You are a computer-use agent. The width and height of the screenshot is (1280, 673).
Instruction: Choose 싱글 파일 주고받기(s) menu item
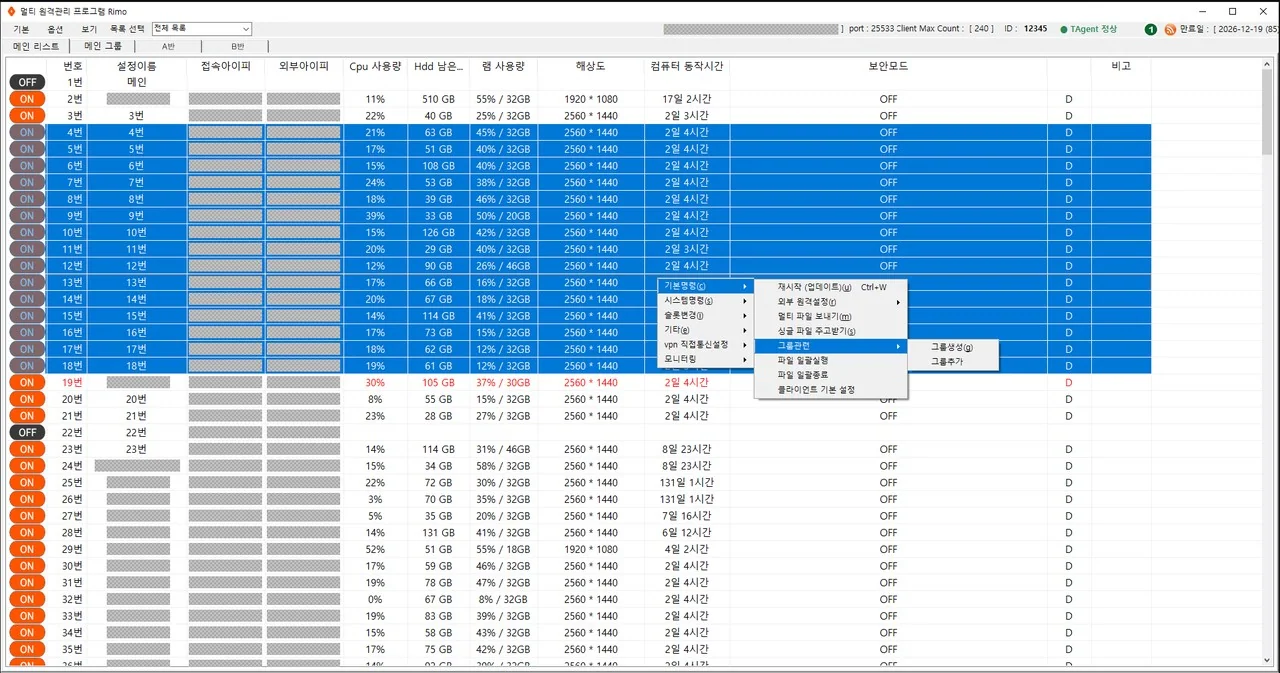831,330
